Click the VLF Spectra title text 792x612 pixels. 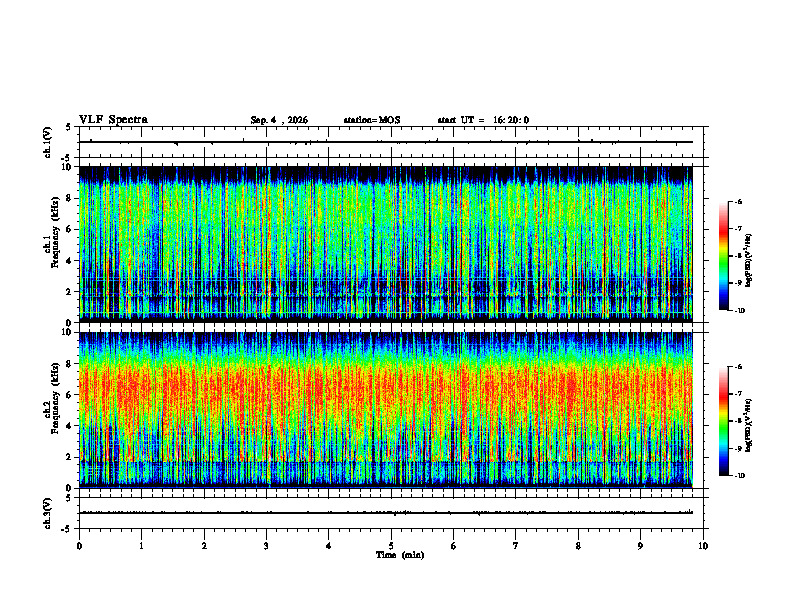[113, 120]
